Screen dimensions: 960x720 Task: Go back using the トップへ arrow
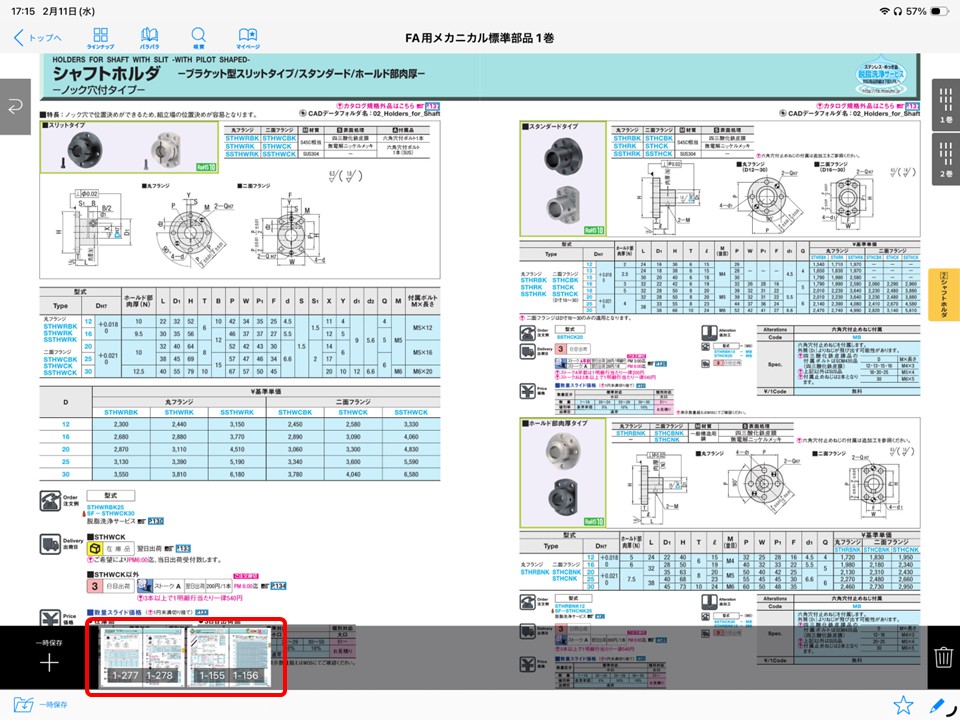[x=37, y=38]
